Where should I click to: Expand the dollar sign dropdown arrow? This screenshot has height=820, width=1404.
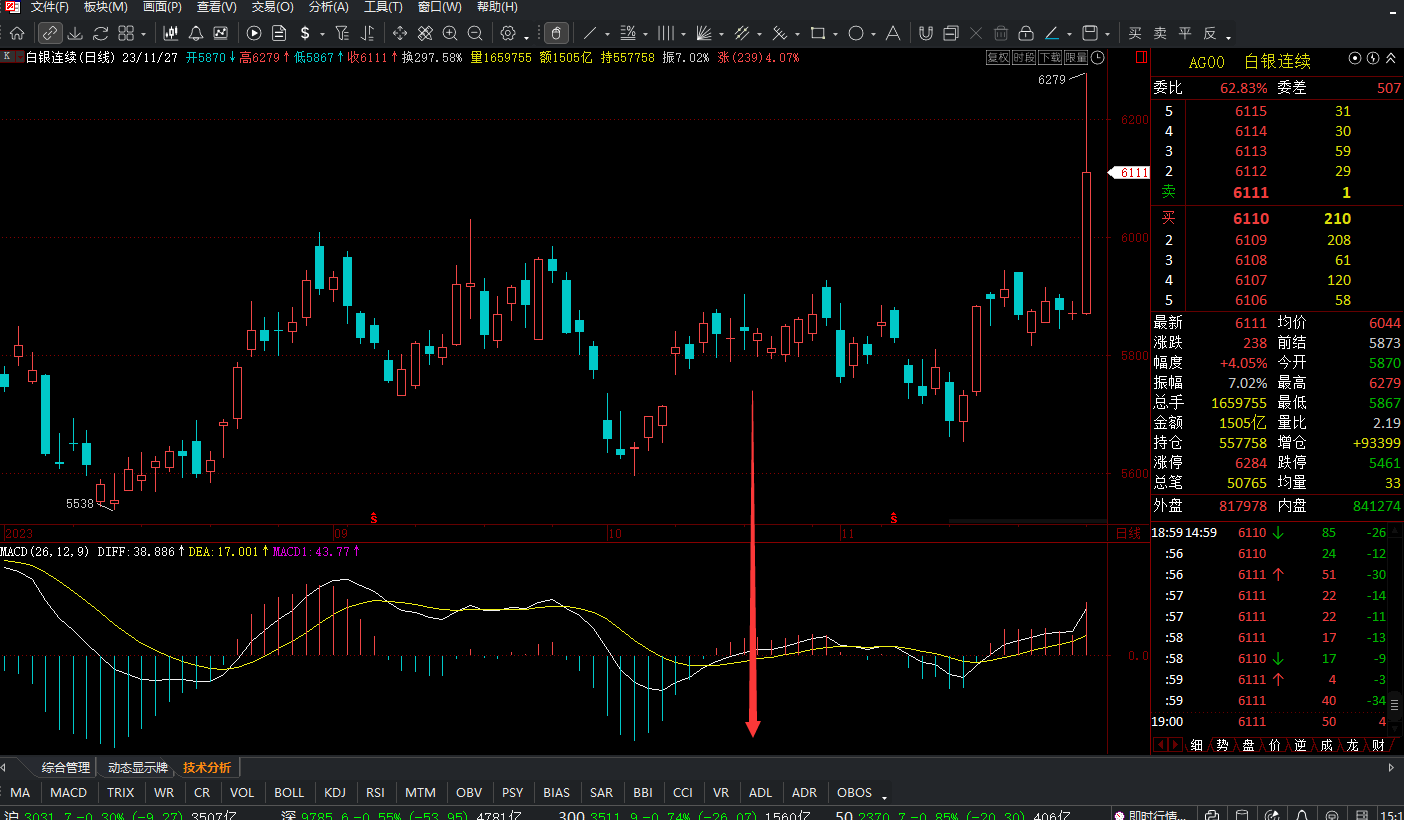pyautogui.click(x=322, y=35)
